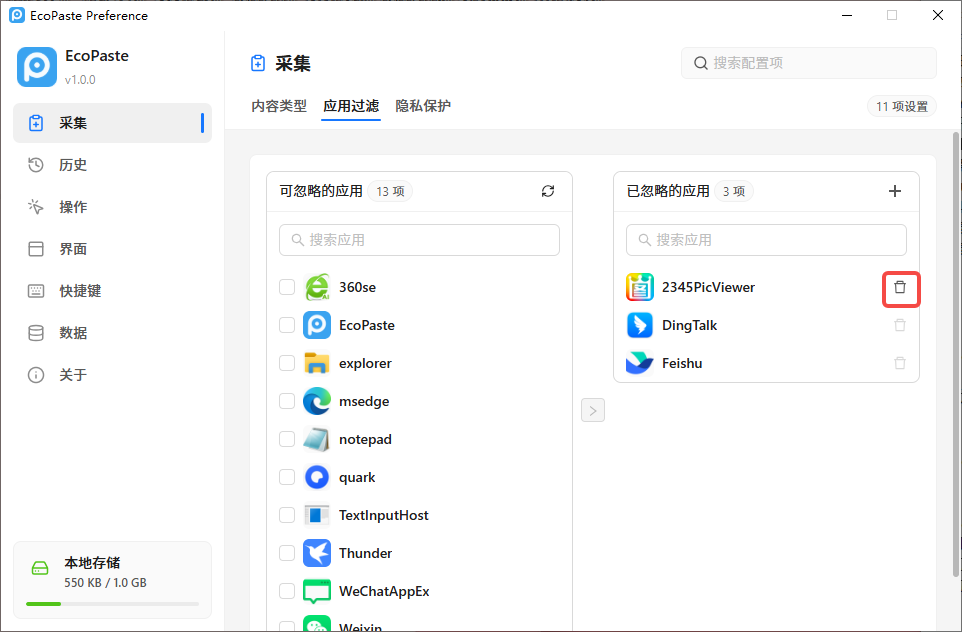This screenshot has width=962, height=632.
Task: Click the 本地存储 drive icon
Action: pos(40,568)
